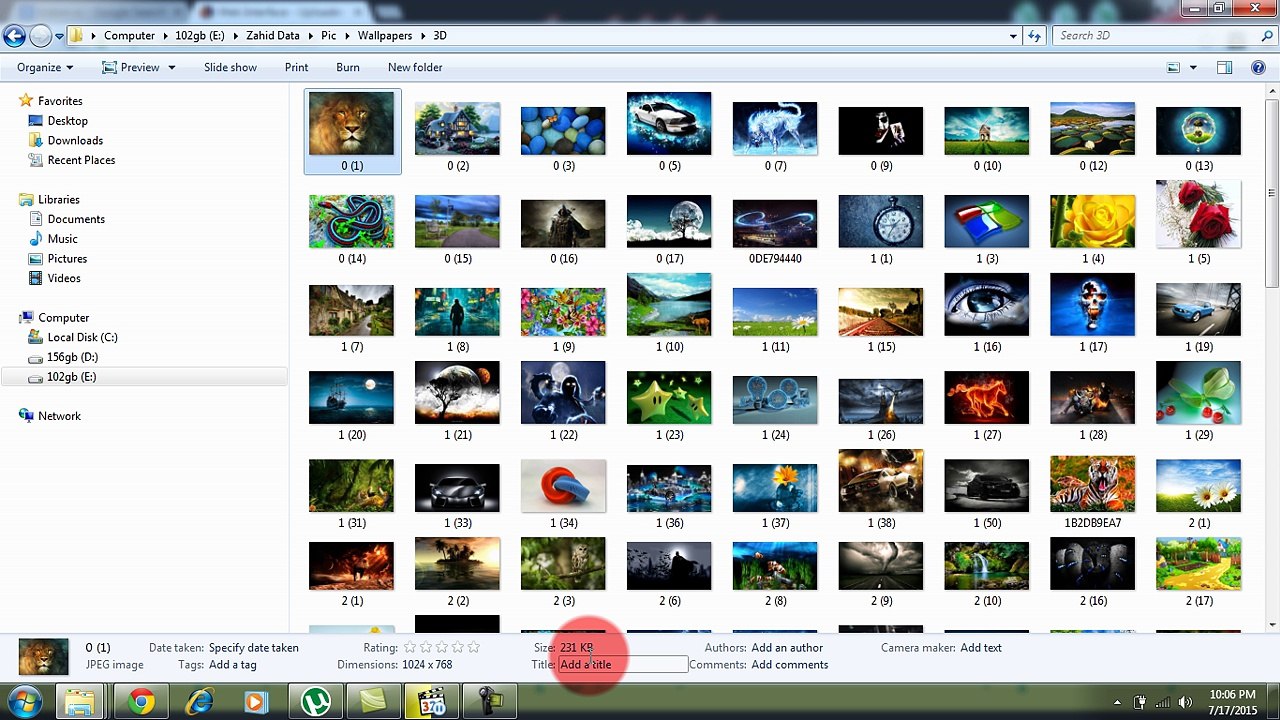Click the camcorder recorder taskbar icon
1280x720 pixels.
coord(490,702)
